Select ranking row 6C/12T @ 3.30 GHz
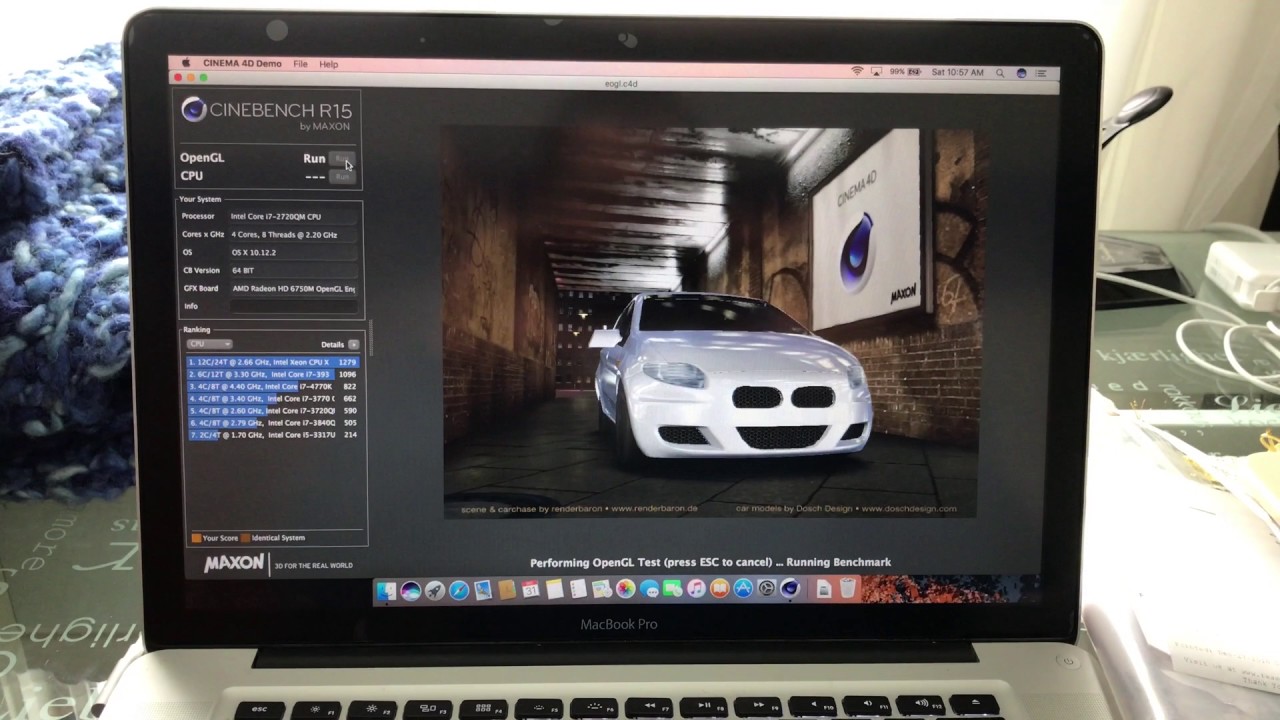The image size is (1280, 720). click(272, 374)
